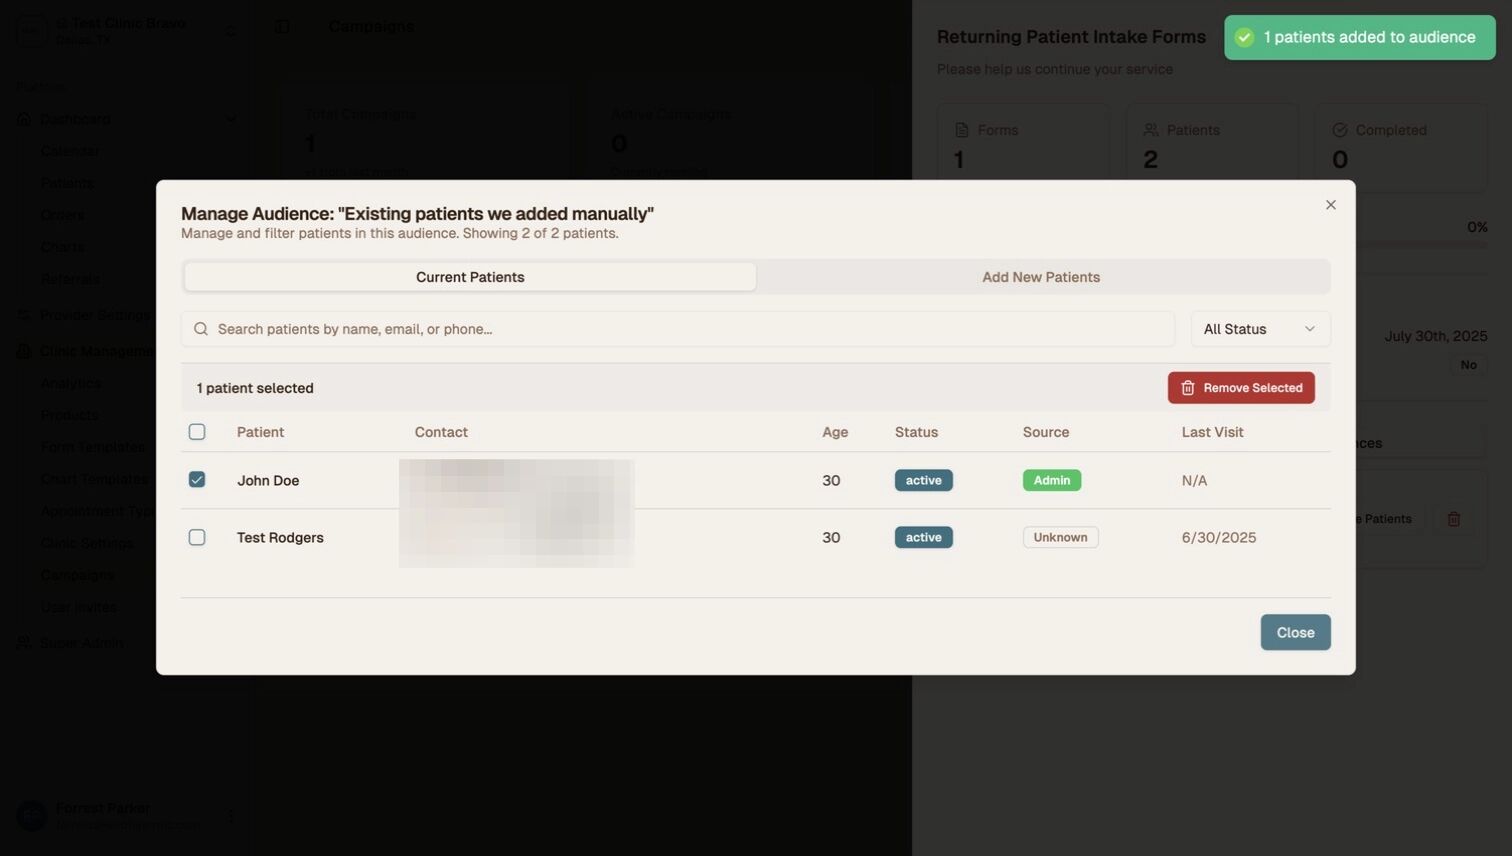Switch to the Add New Patients tab
This screenshot has width=1512, height=856.
coord(1041,277)
